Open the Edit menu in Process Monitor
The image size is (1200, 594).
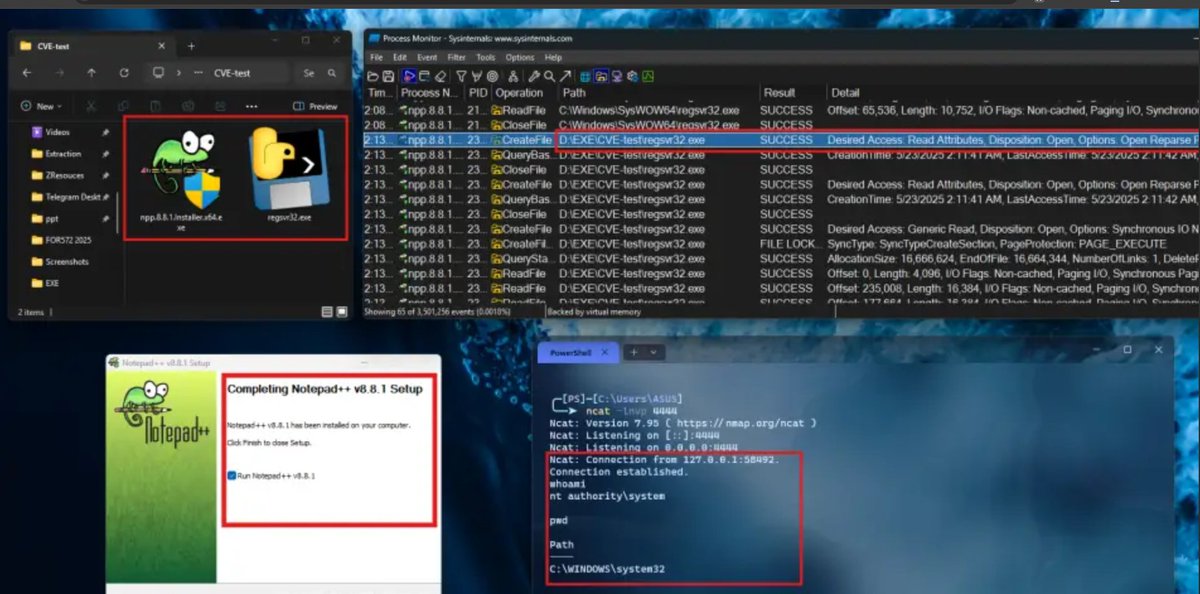pos(400,57)
